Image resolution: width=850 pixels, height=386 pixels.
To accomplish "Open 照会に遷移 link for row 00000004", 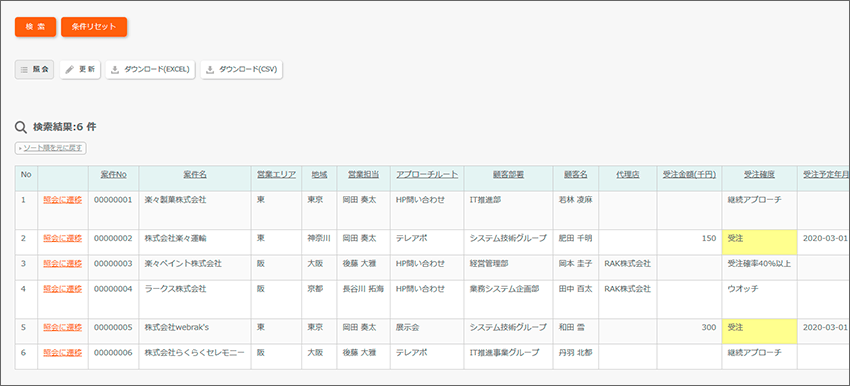I will [x=62, y=289].
